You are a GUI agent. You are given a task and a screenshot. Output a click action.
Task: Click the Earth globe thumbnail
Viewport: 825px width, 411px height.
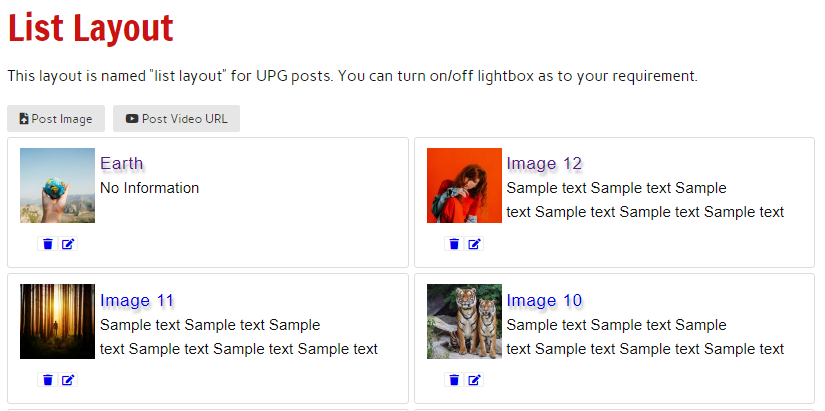click(57, 186)
